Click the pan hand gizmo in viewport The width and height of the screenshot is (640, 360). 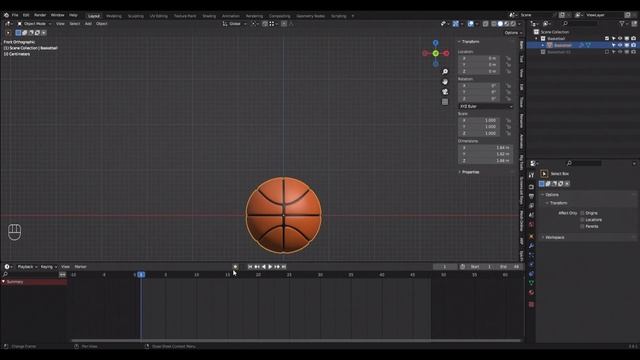click(x=445, y=82)
